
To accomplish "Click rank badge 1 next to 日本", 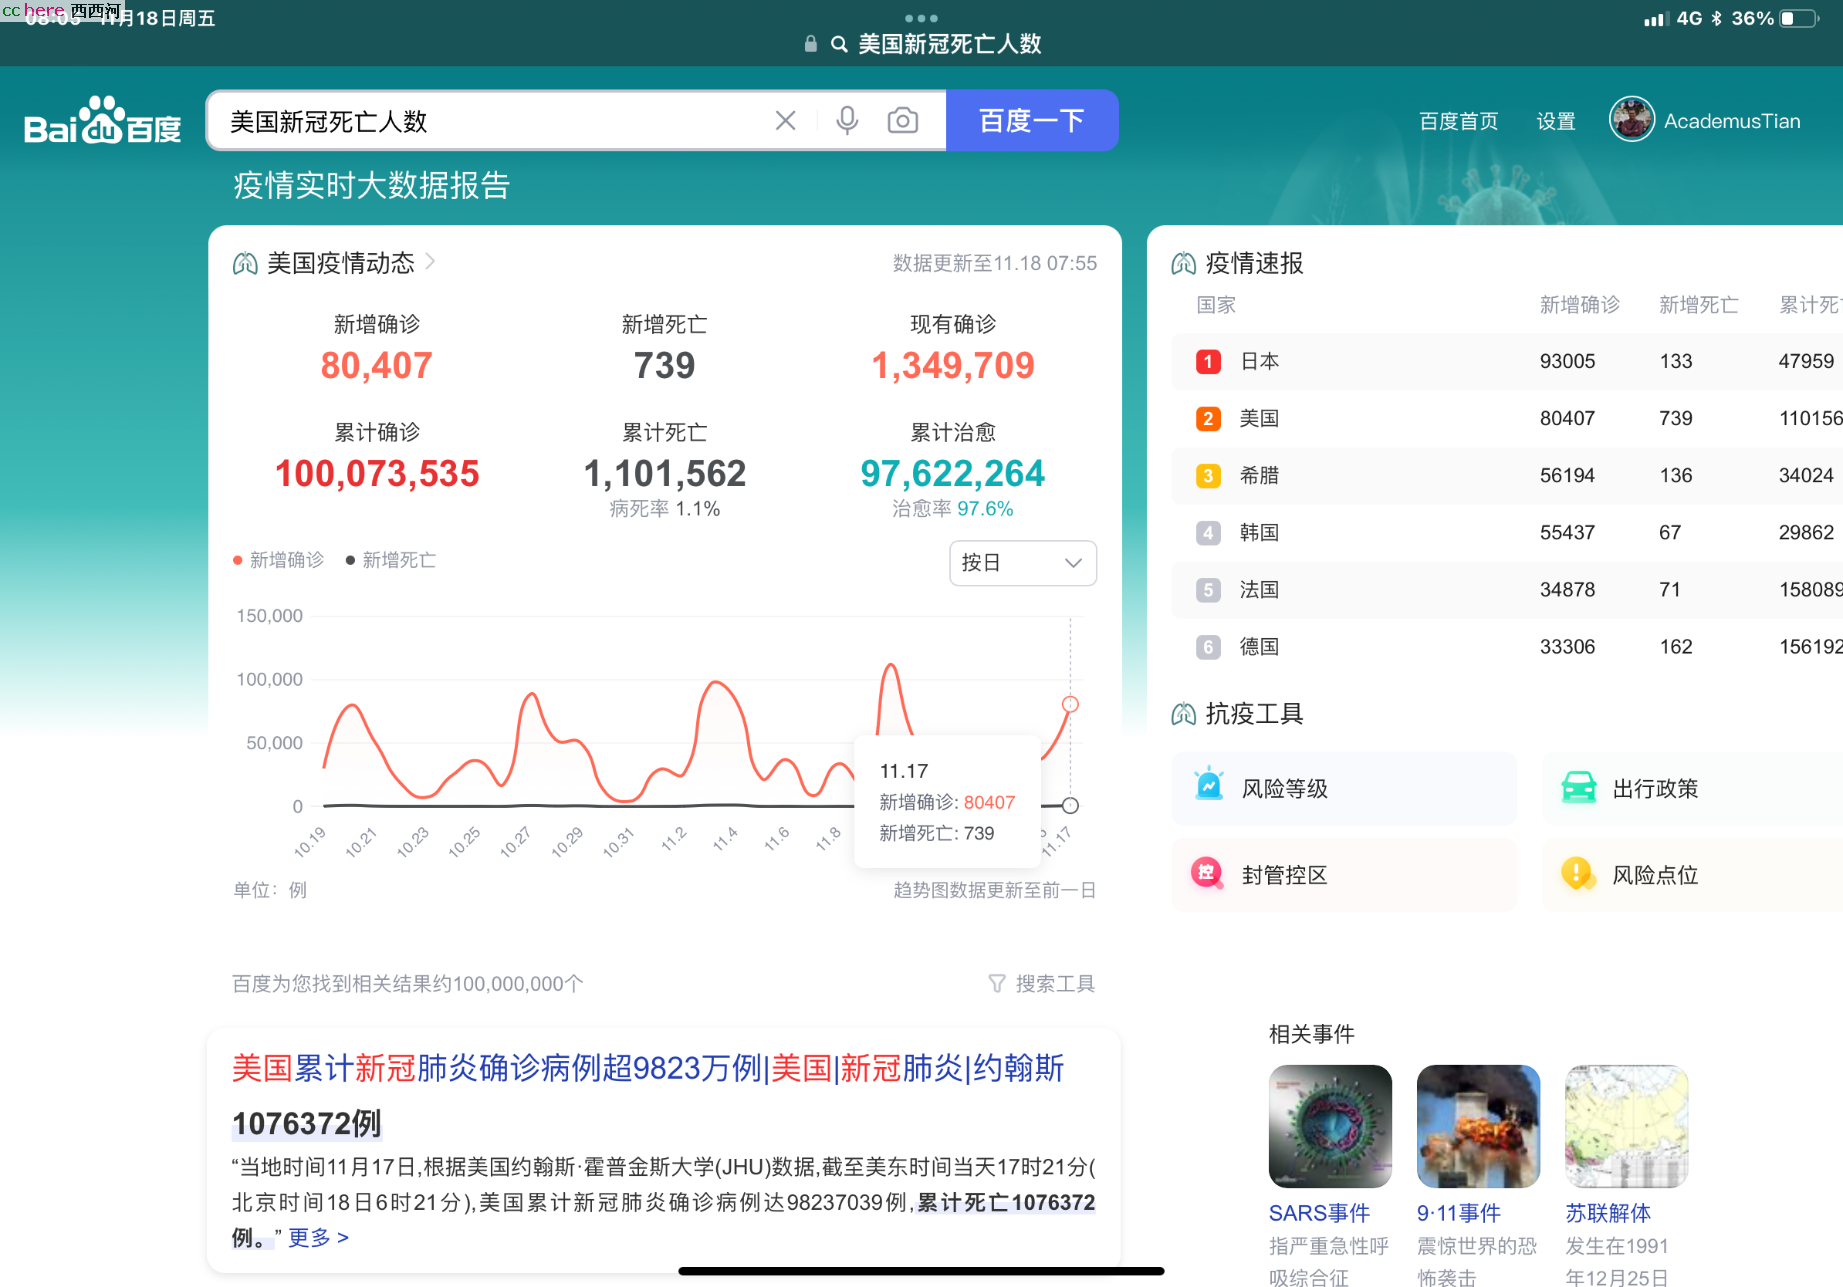I will (1208, 361).
